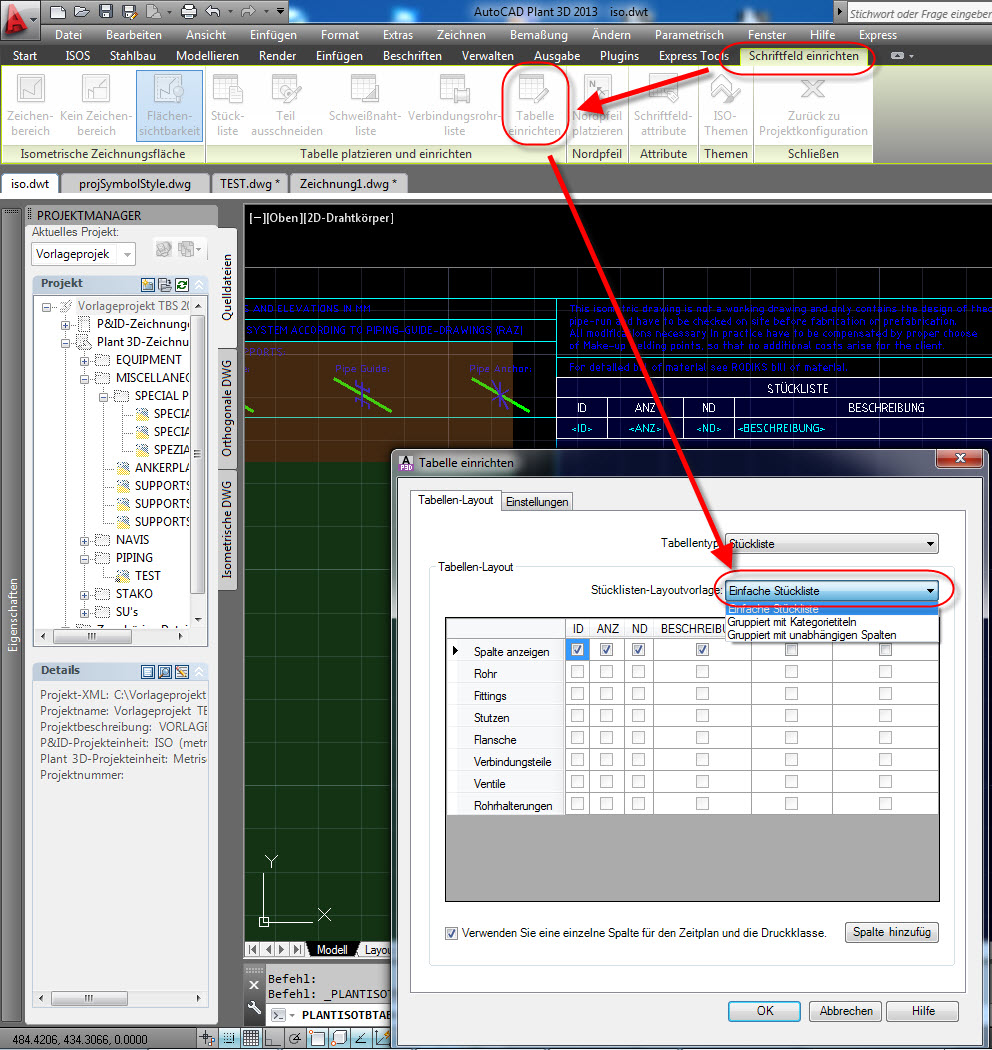The width and height of the screenshot is (992, 1050).
Task: Click the Save diskette icon
Action: [105, 11]
